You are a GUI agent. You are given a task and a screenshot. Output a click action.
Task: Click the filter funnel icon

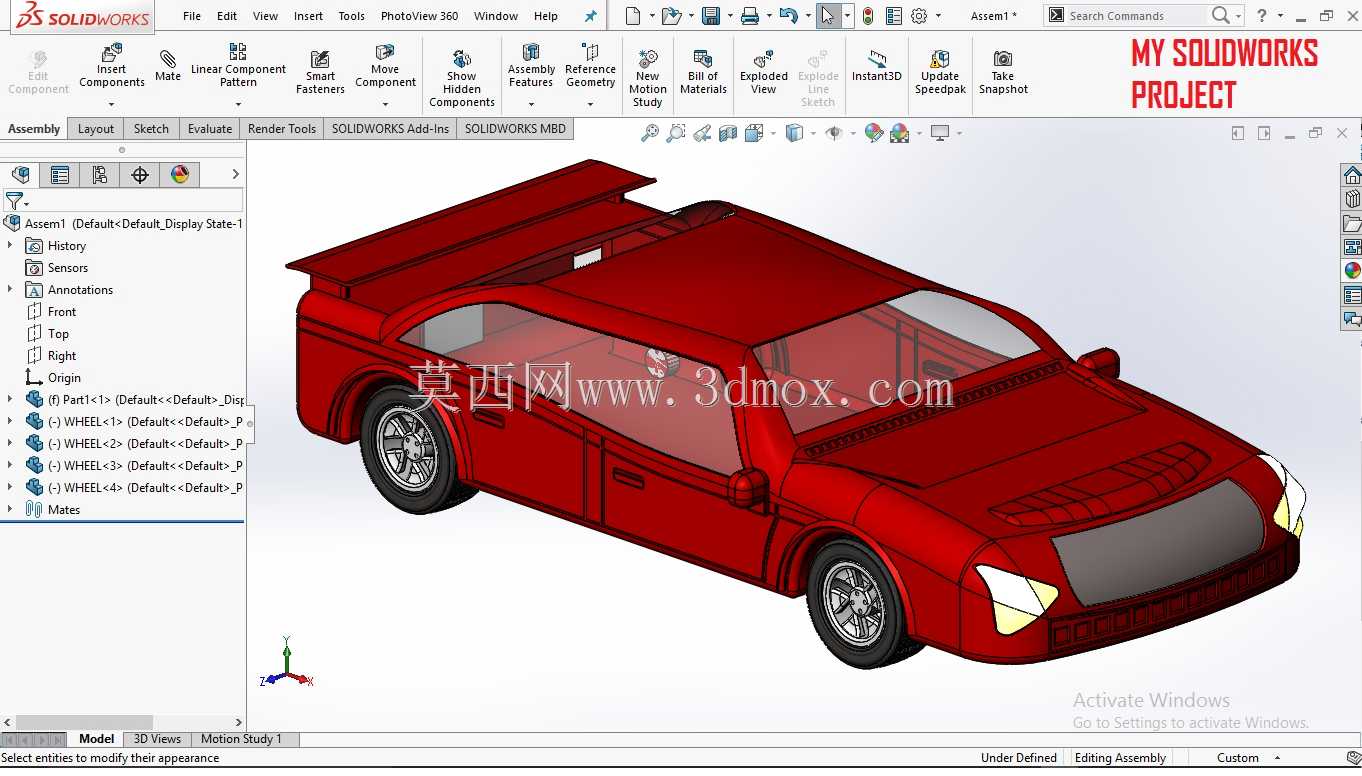coord(14,201)
